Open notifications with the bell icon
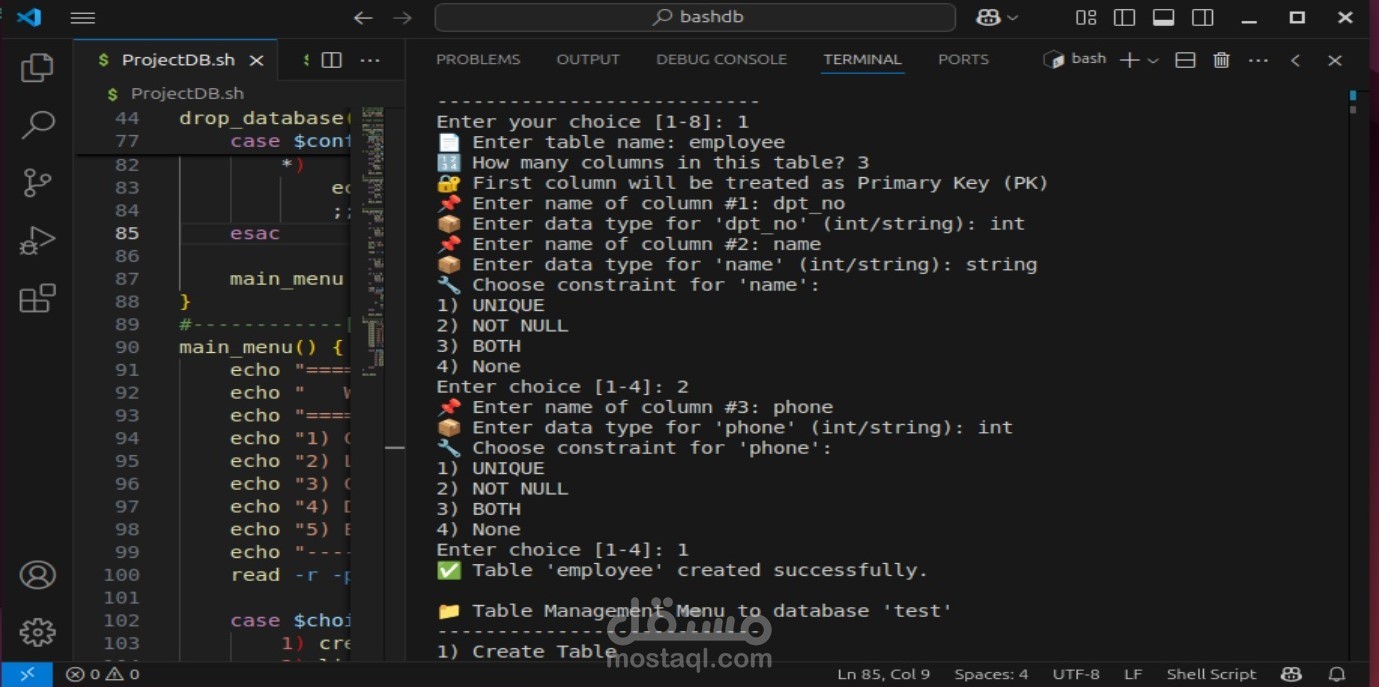The width and height of the screenshot is (1379, 687). coord(1336,674)
